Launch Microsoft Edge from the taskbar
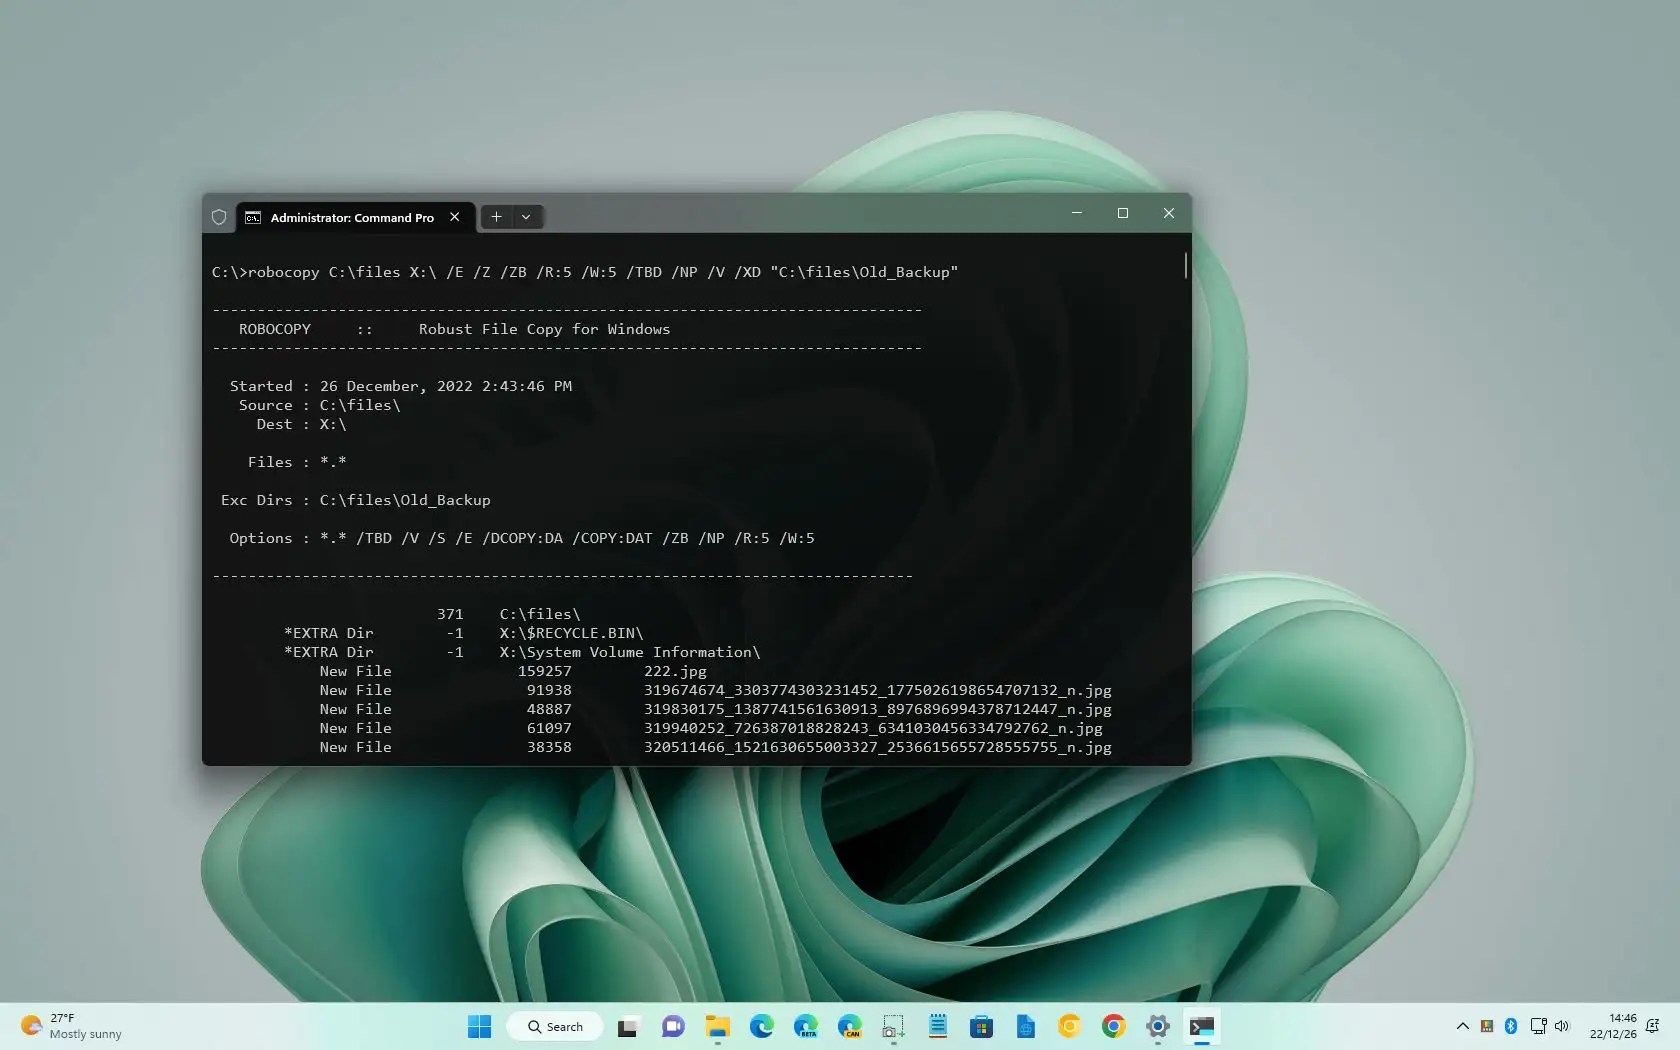Viewport: 1680px width, 1050px height. (762, 1026)
